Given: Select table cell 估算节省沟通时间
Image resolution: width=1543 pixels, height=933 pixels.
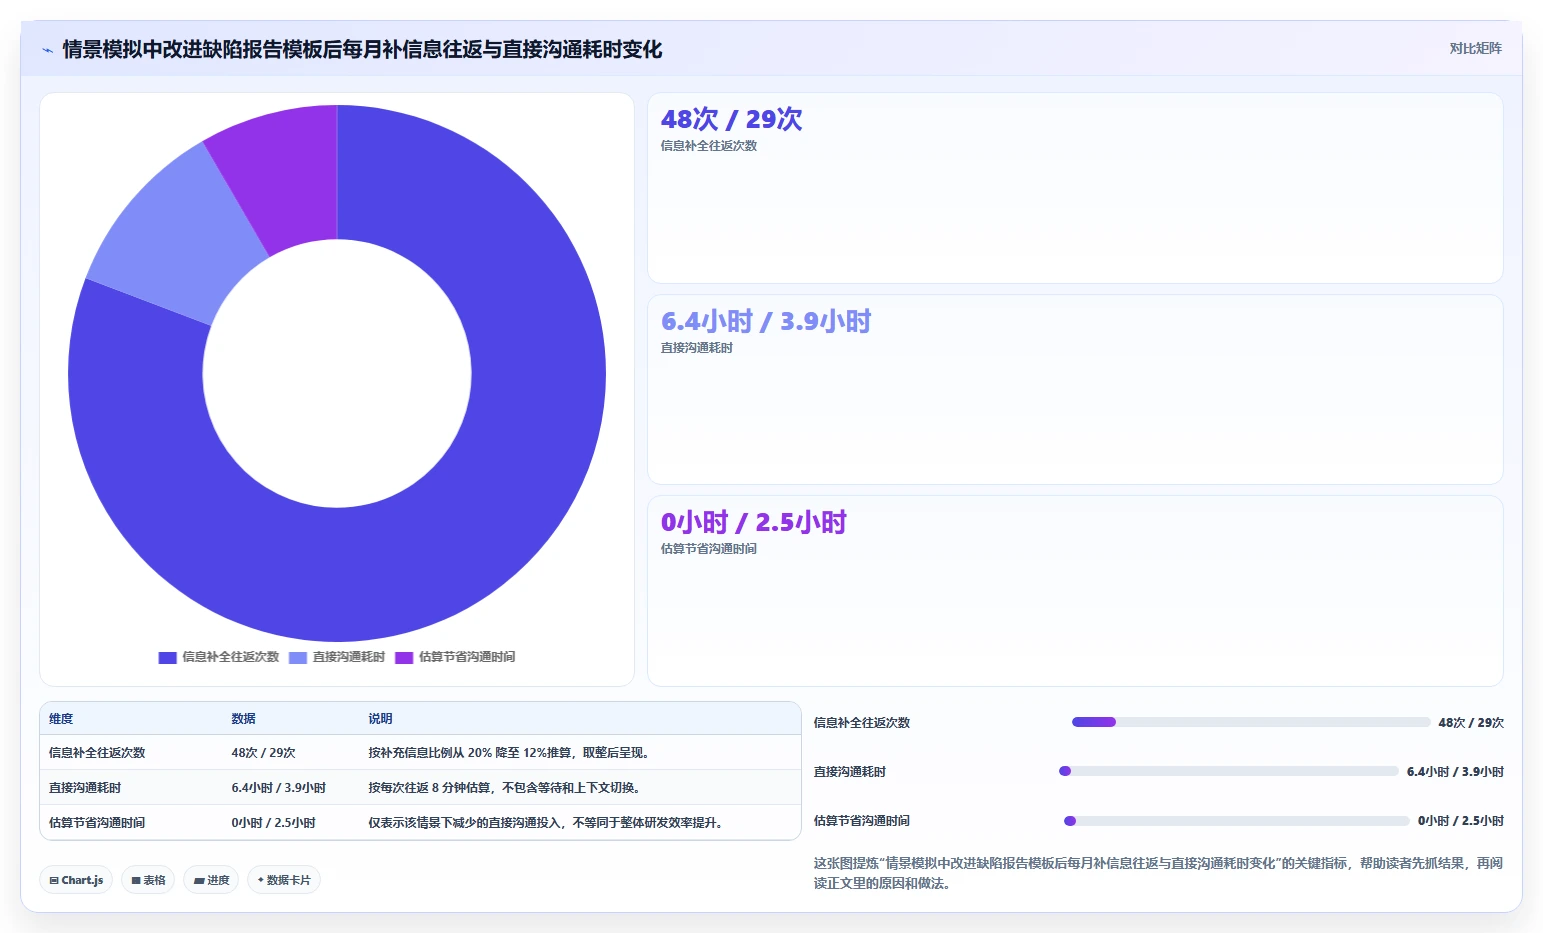Looking at the screenshot, I should (97, 823).
